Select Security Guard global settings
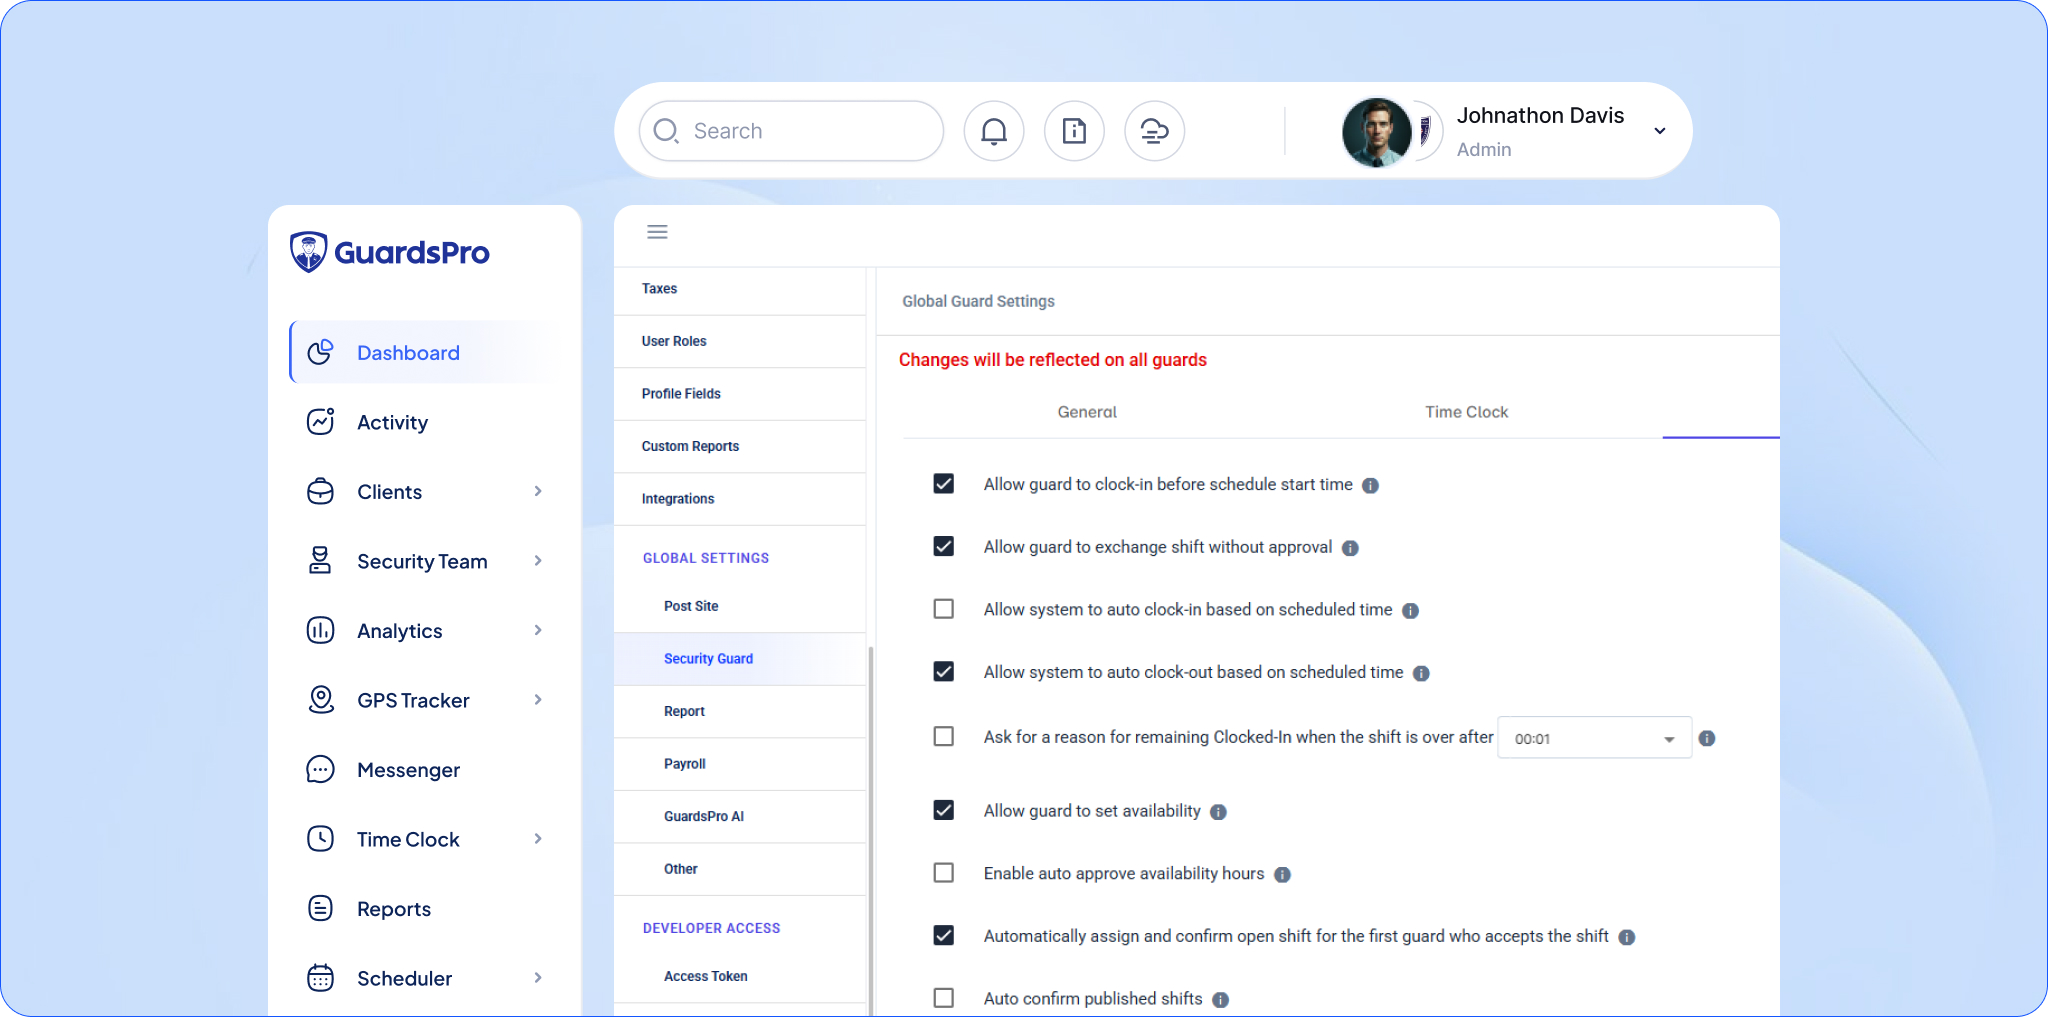 [x=740, y=659]
